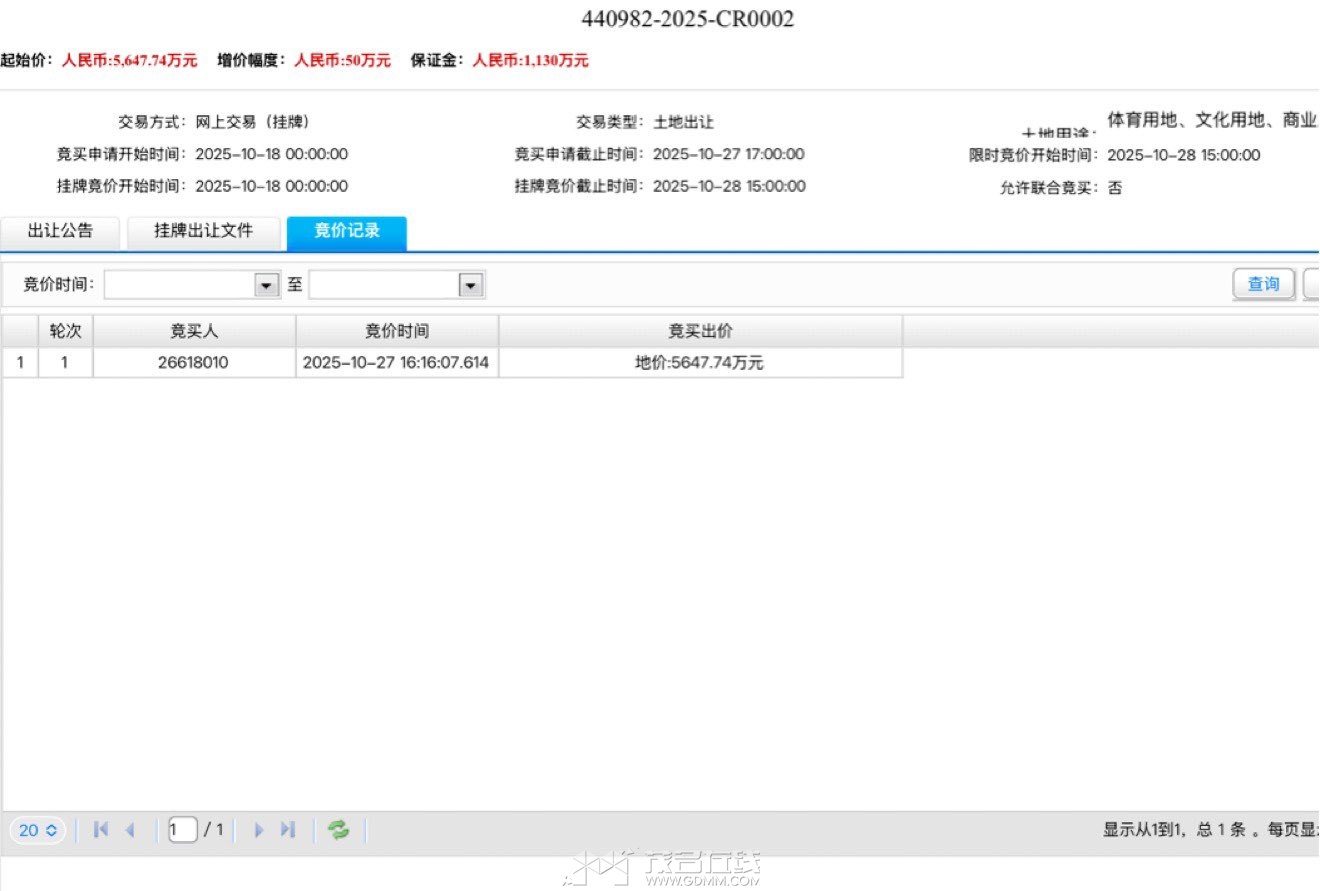The image size is (1320, 891).
Task: Select the row for bidder 26618010
Action: pyautogui.click(x=193, y=363)
